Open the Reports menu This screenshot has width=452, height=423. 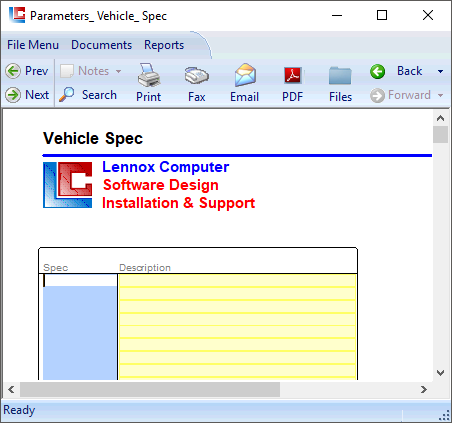tap(164, 45)
